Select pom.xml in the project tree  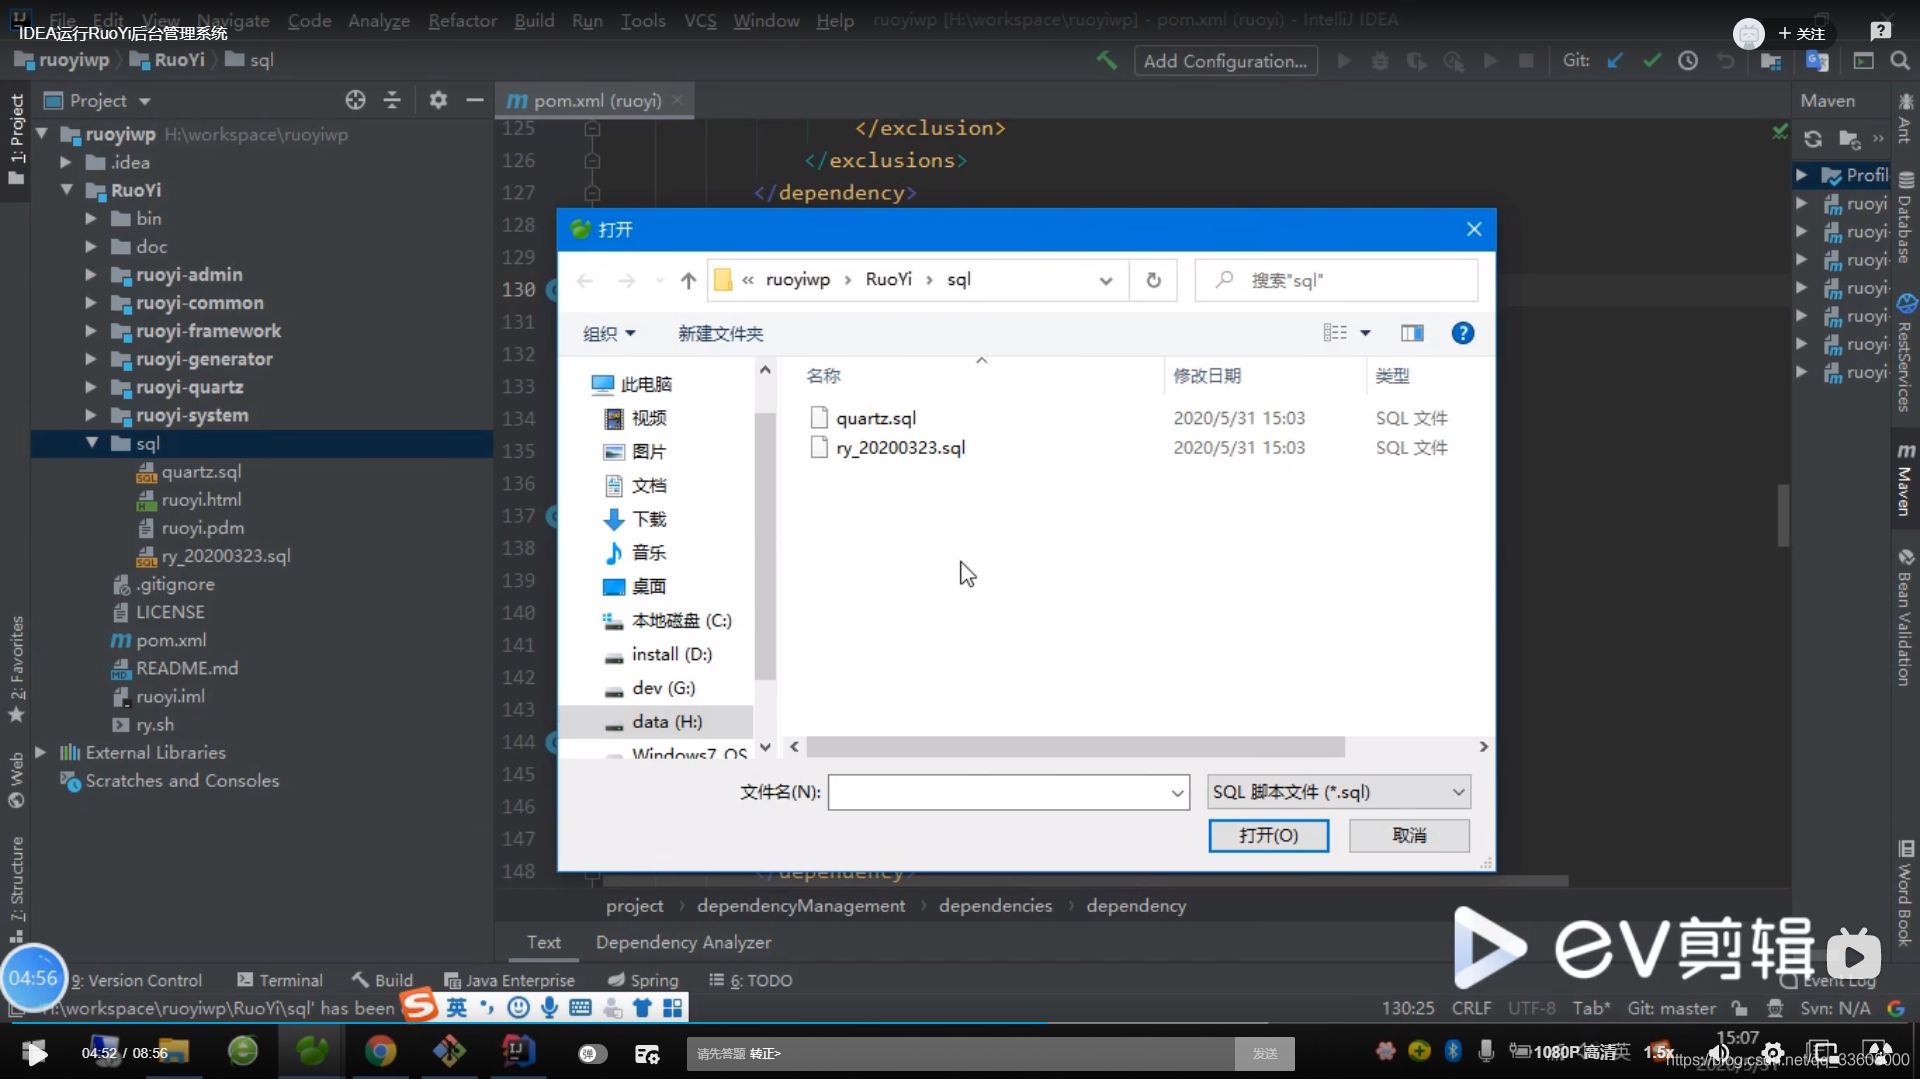(171, 640)
